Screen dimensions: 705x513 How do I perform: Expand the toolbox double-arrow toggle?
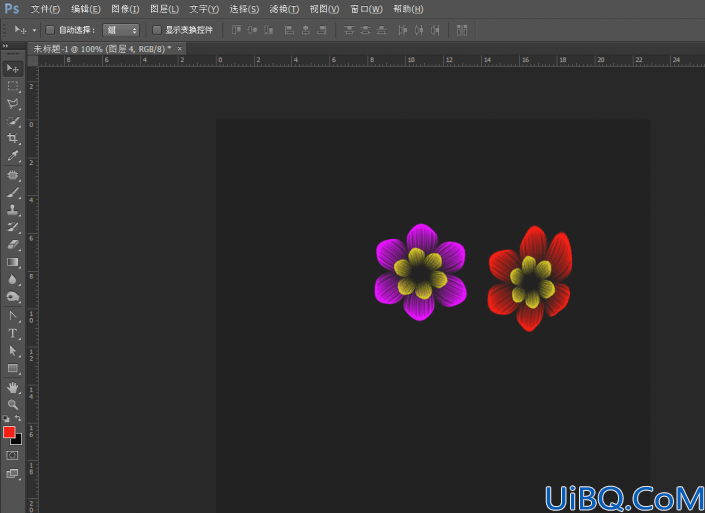(x=5, y=46)
